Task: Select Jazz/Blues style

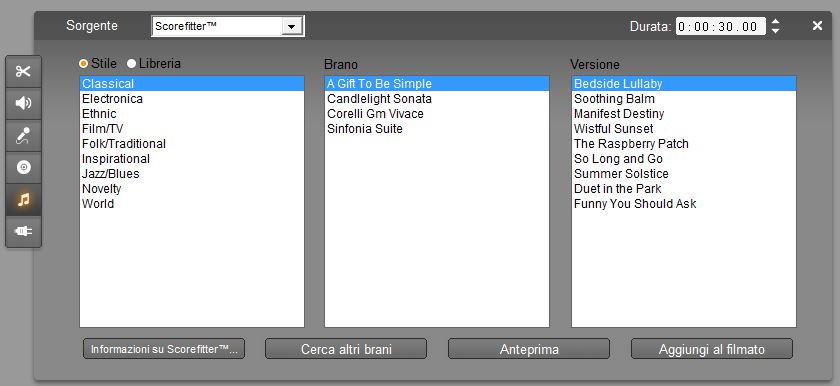Action: (x=192, y=173)
